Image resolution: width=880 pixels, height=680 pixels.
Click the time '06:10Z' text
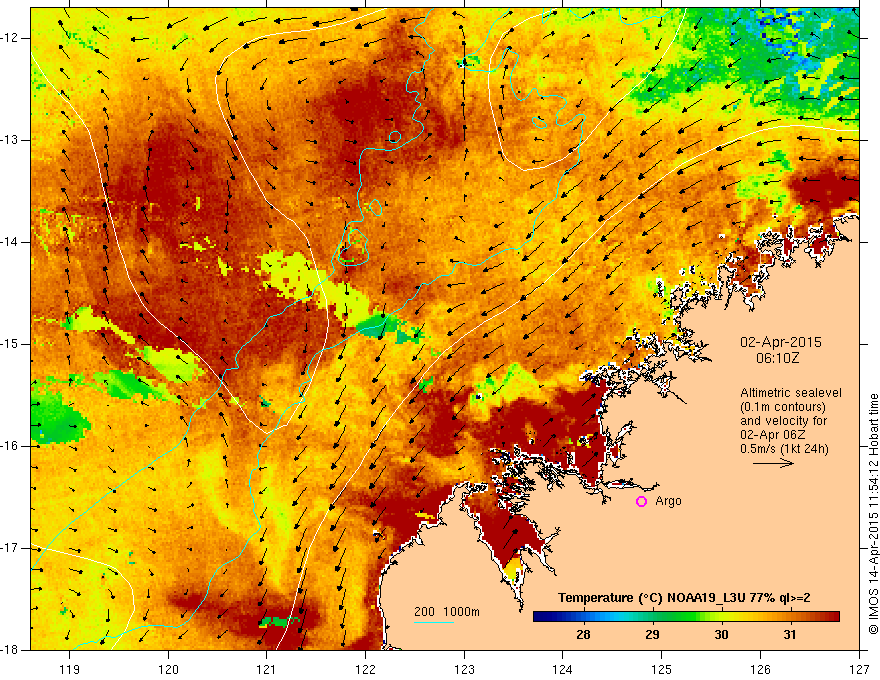(777, 357)
